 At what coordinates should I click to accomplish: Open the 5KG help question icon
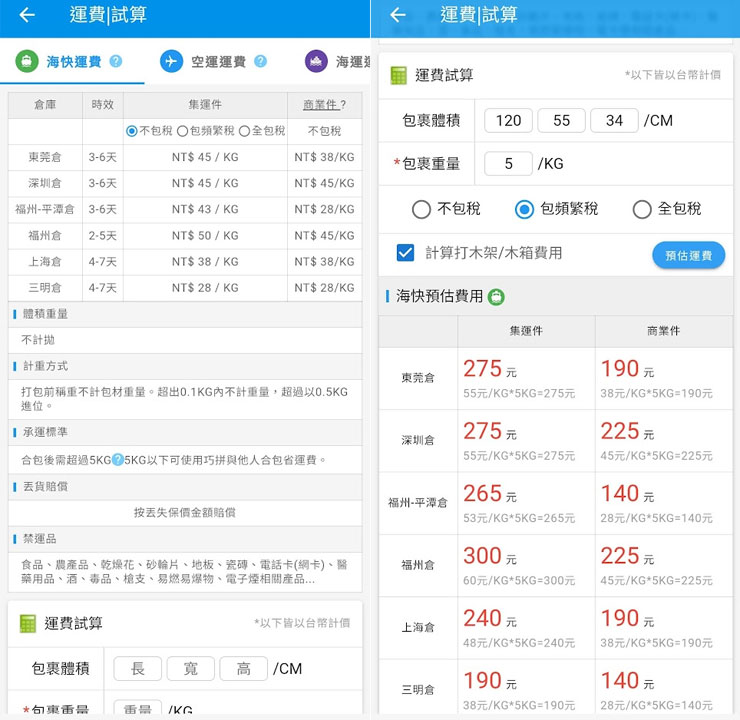[x=118, y=460]
